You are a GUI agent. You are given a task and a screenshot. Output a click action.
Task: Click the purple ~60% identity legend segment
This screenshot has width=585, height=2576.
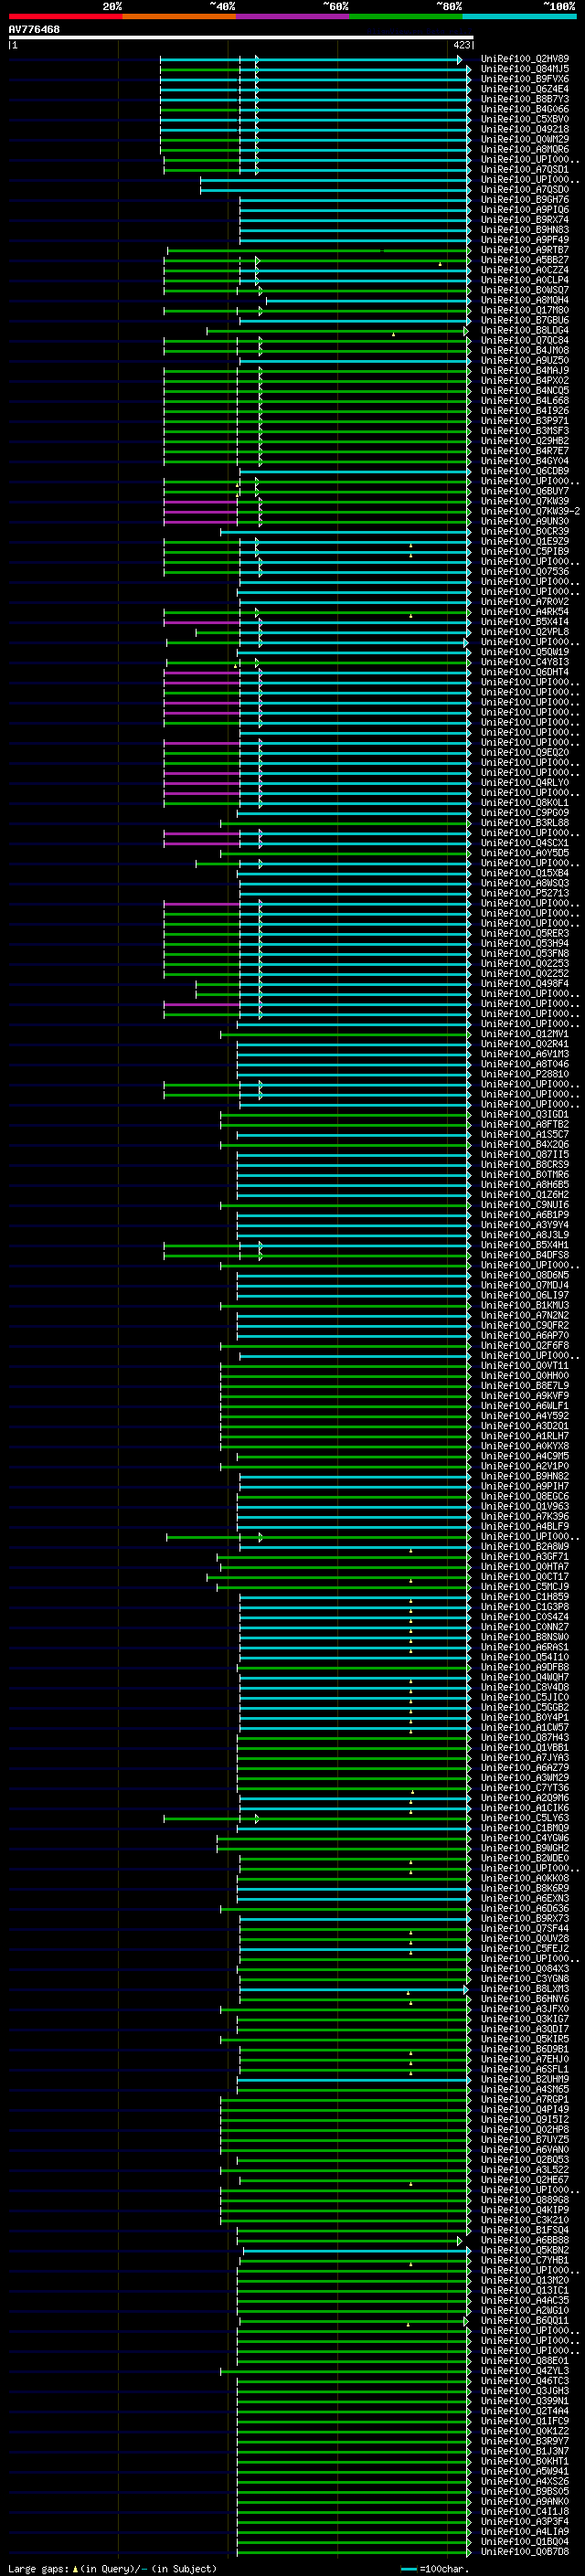pyautogui.click(x=293, y=17)
